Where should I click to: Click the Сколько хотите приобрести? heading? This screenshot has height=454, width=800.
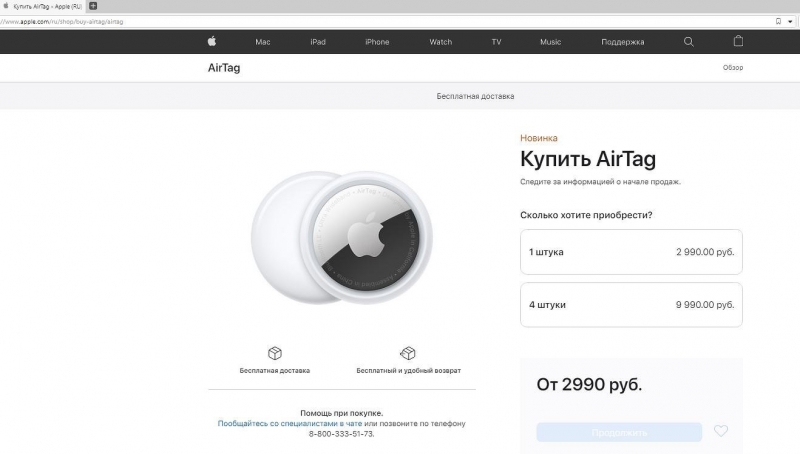point(586,215)
